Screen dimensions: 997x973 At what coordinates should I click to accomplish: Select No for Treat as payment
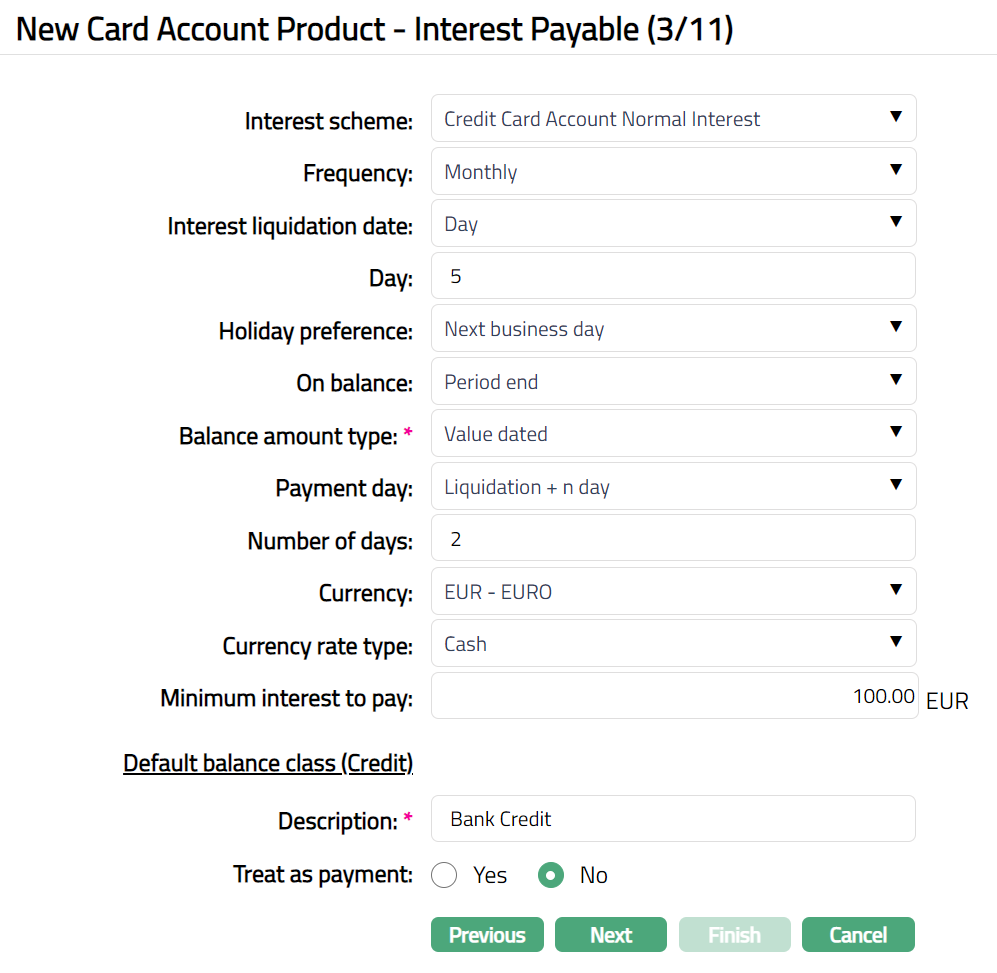point(551,875)
